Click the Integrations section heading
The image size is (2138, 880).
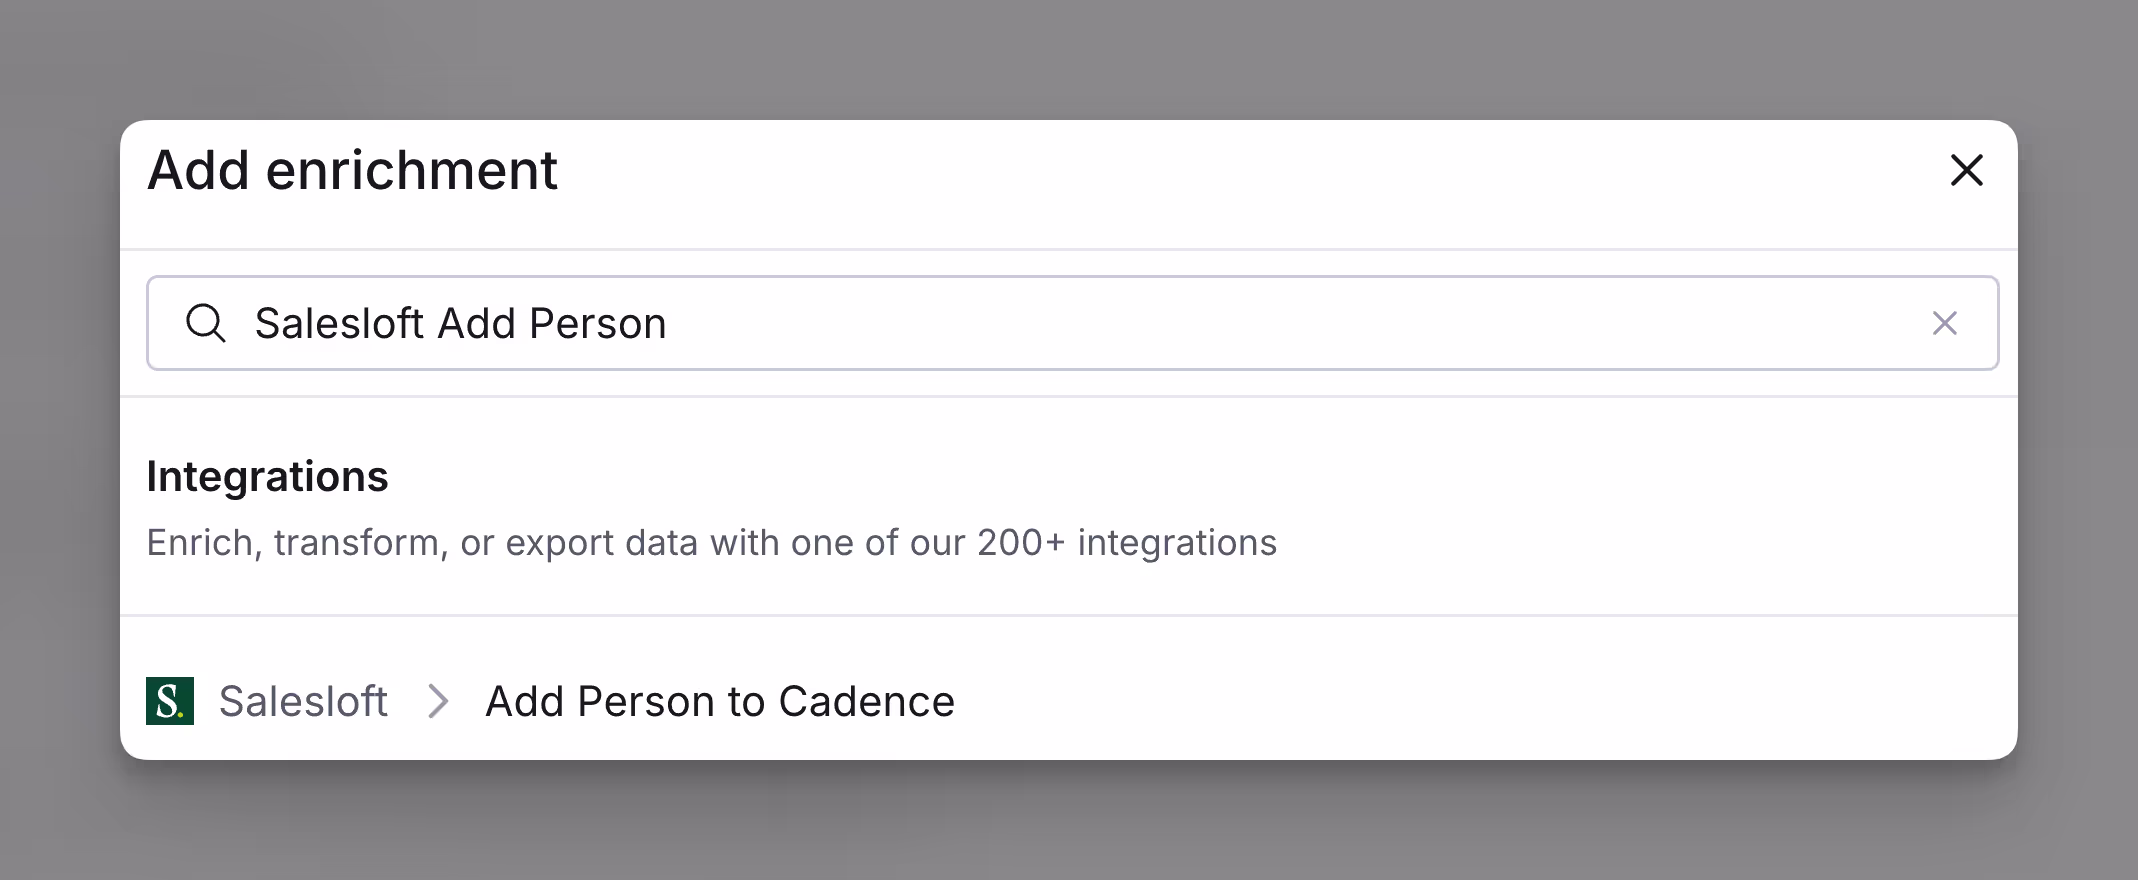point(267,477)
